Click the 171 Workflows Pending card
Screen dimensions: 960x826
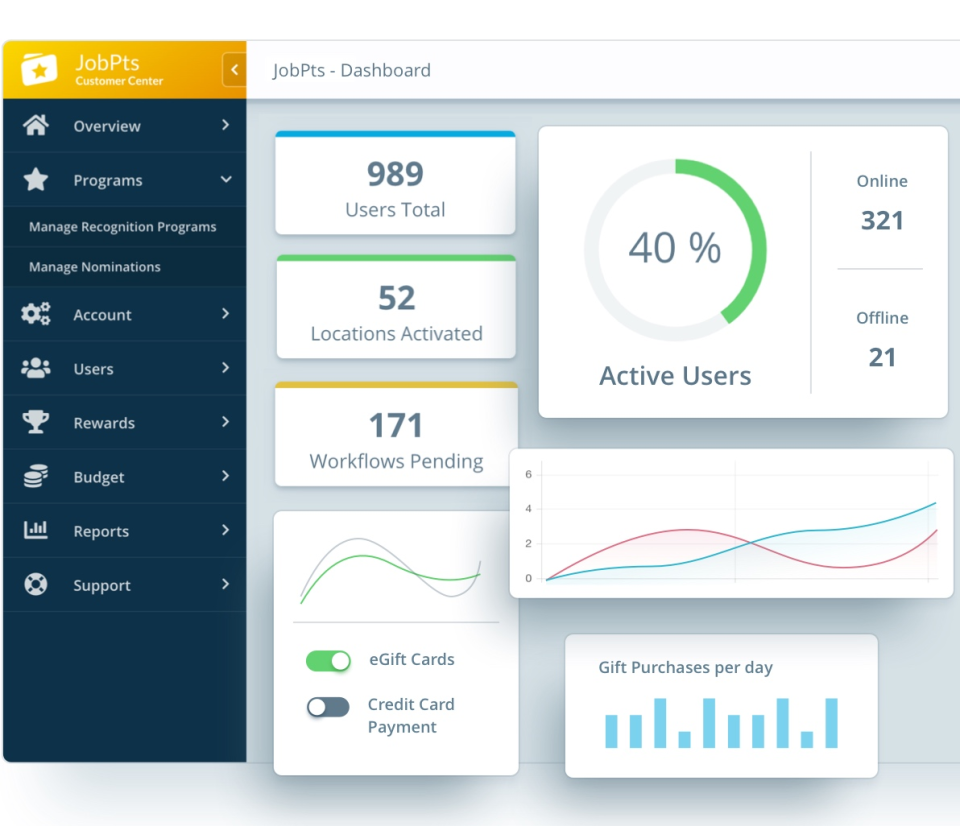coord(396,434)
